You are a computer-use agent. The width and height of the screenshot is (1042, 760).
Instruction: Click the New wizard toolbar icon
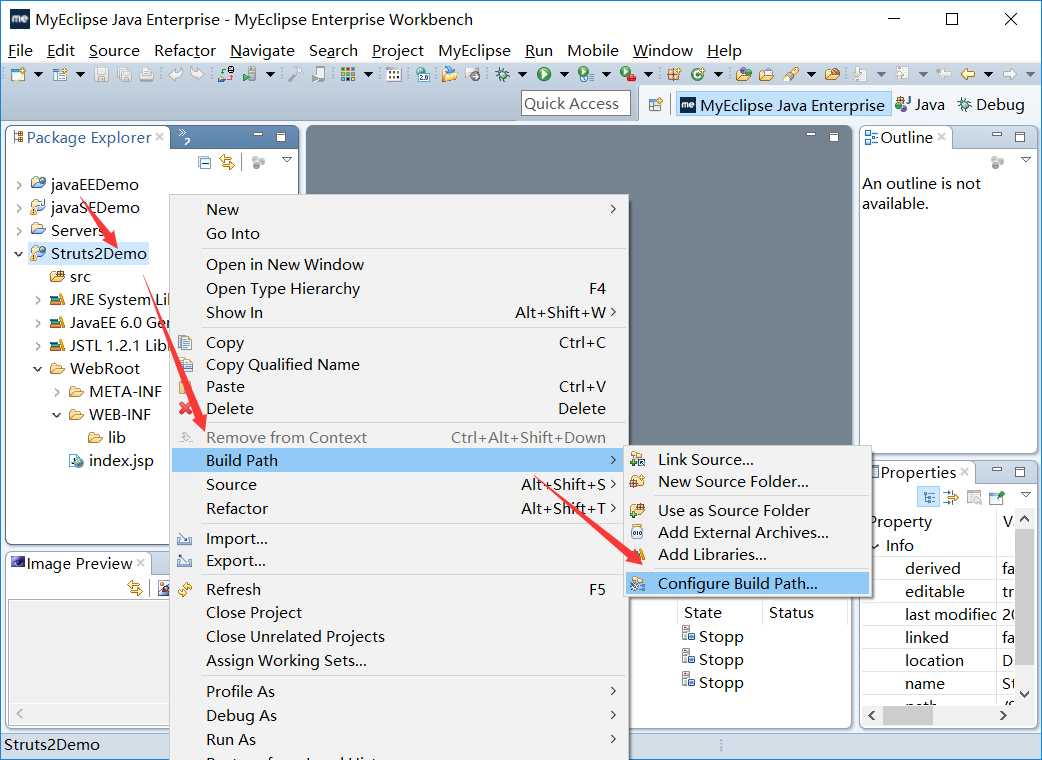[18, 74]
